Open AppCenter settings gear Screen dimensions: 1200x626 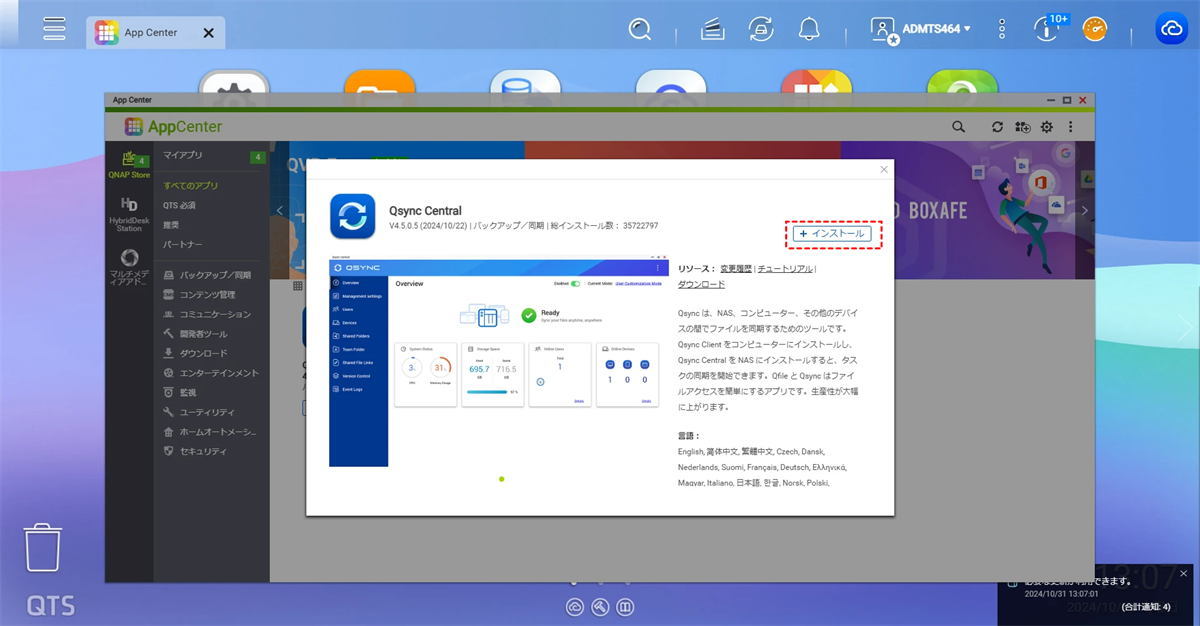1047,127
